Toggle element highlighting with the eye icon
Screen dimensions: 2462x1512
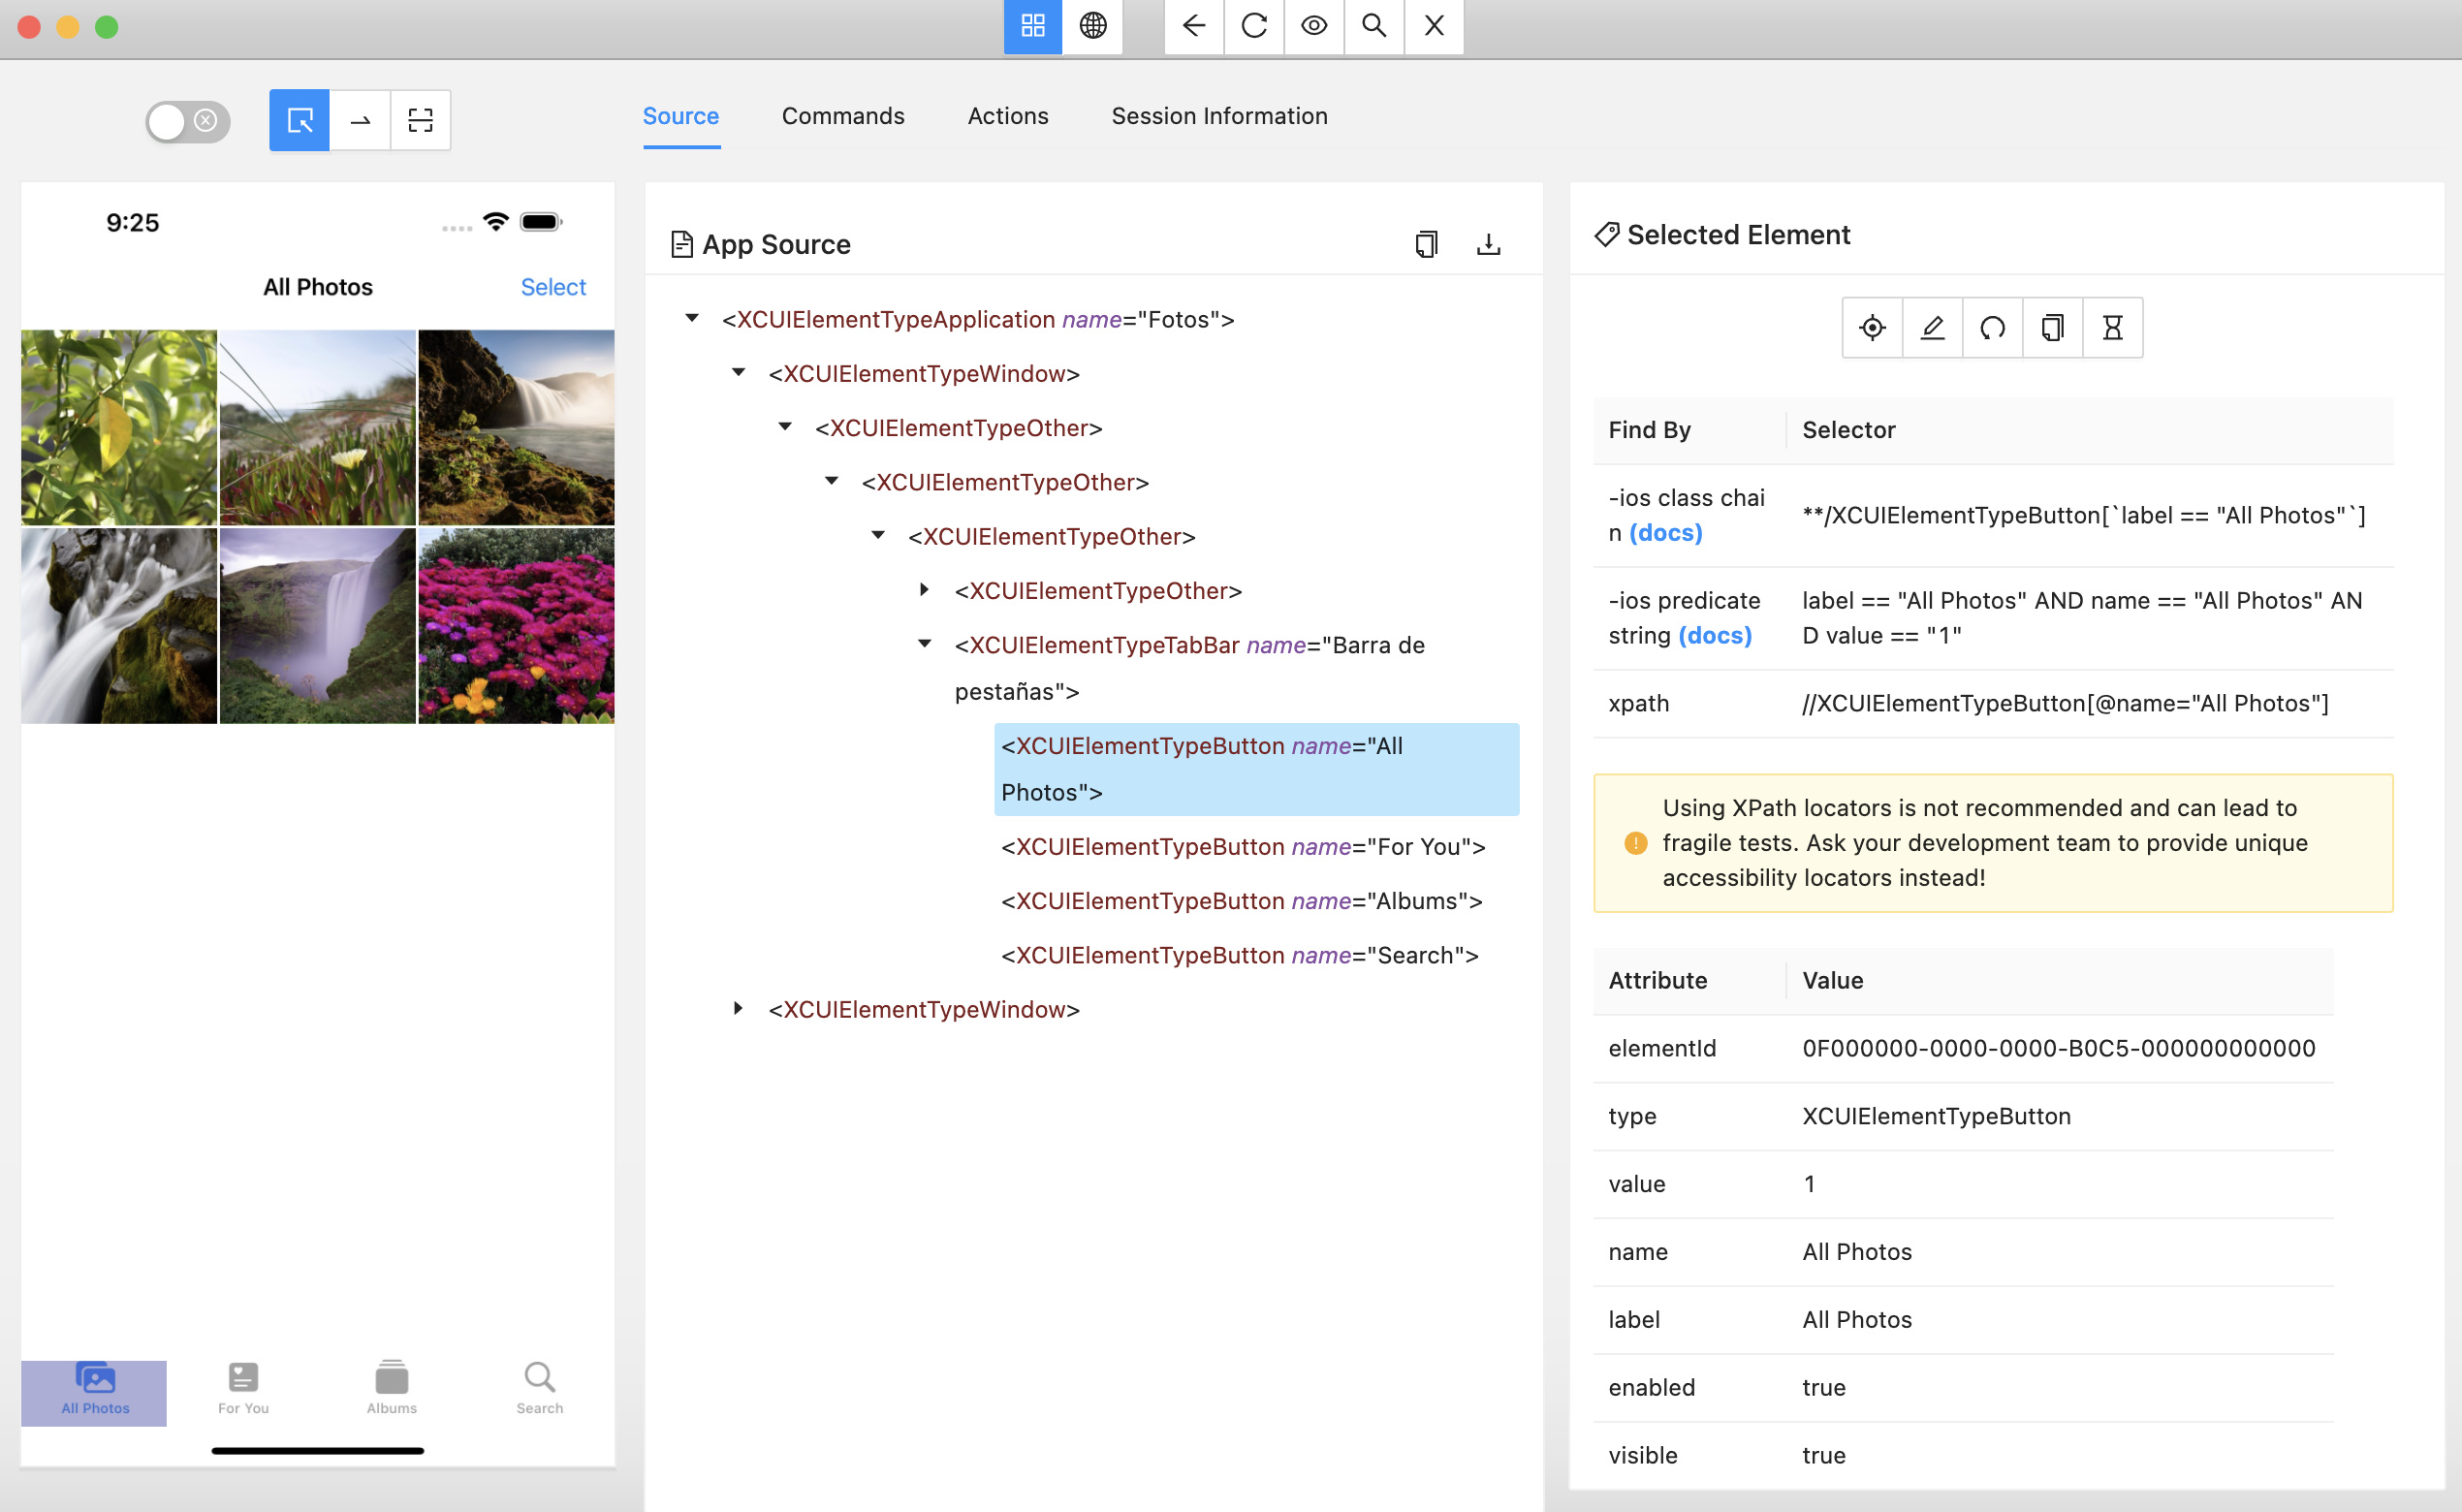pyautogui.click(x=1314, y=27)
